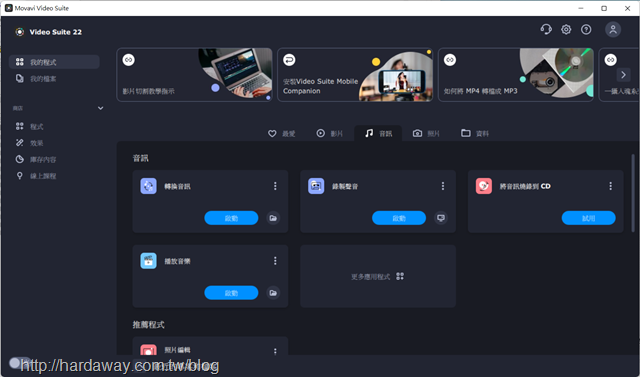Click the 將音訊燒錄到 CD app icon
This screenshot has width=640, height=377.
tap(484, 186)
